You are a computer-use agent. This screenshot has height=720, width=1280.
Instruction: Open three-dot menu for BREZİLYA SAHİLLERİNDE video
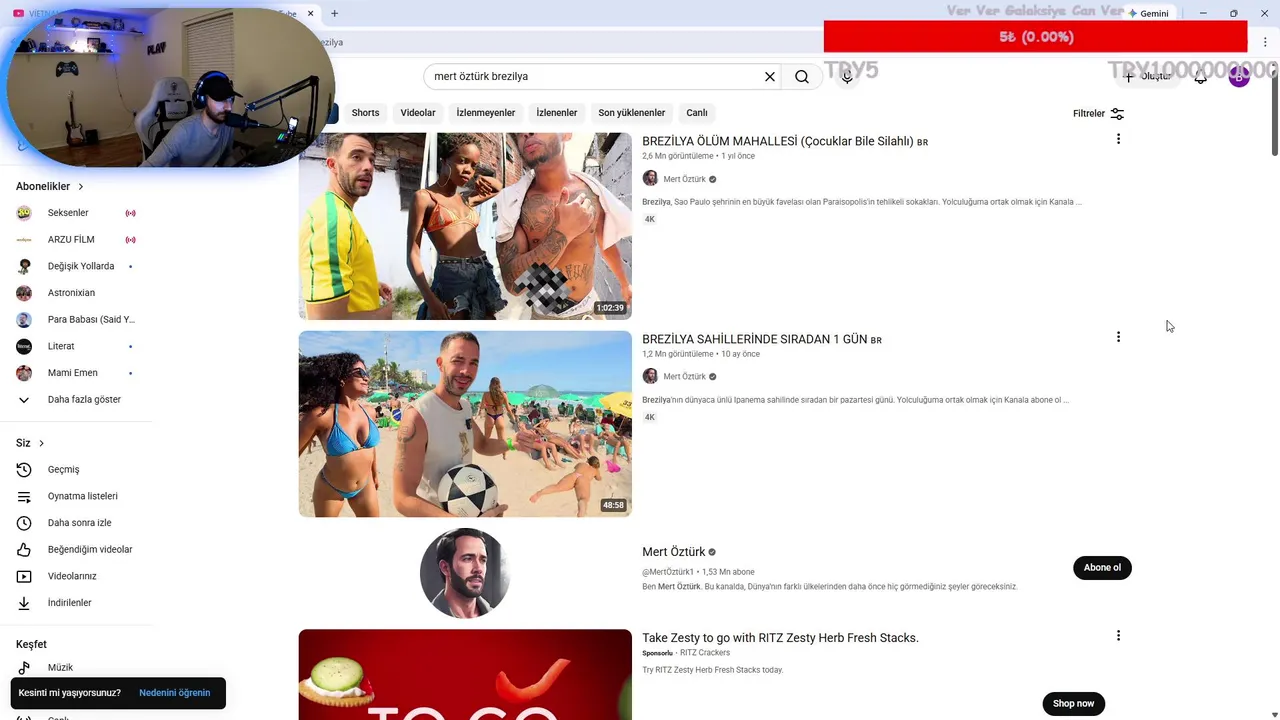(x=1118, y=337)
